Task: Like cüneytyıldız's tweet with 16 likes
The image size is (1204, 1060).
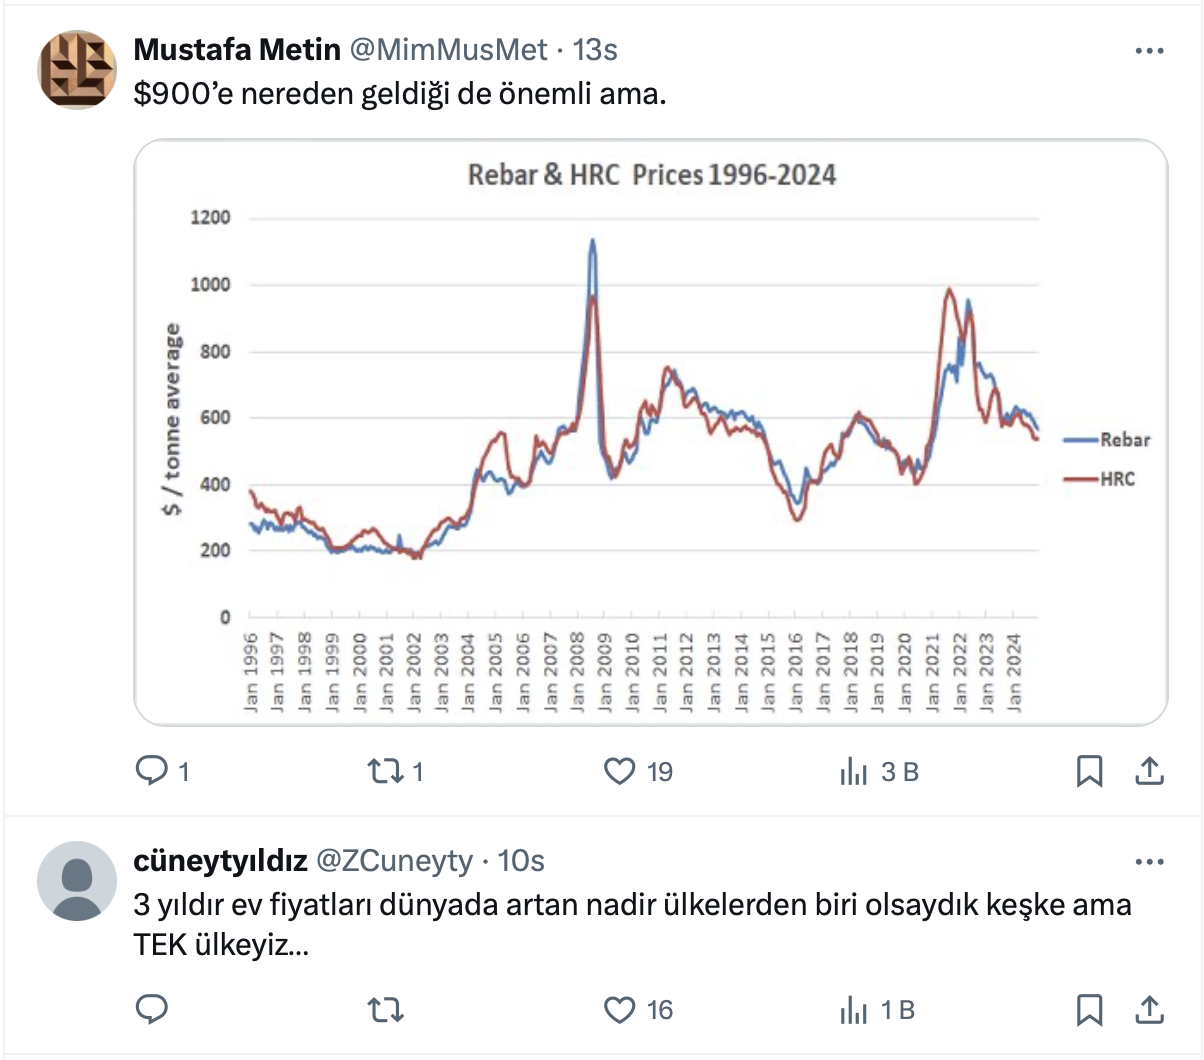Action: [620, 1010]
